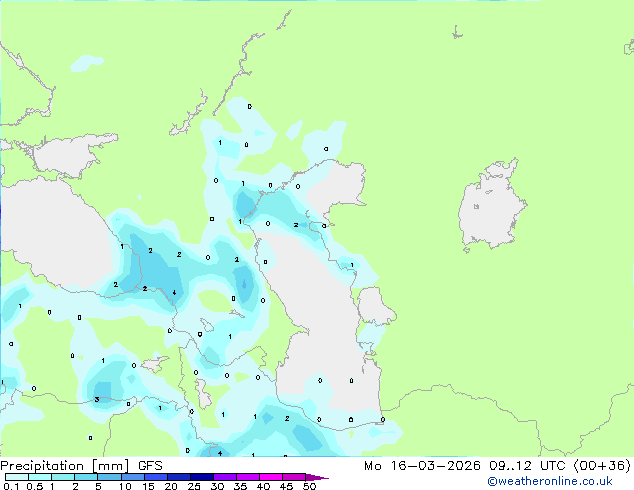634x490 pixels.
Task: Click the '45' legend scale label
Action: pyautogui.click(x=286, y=486)
